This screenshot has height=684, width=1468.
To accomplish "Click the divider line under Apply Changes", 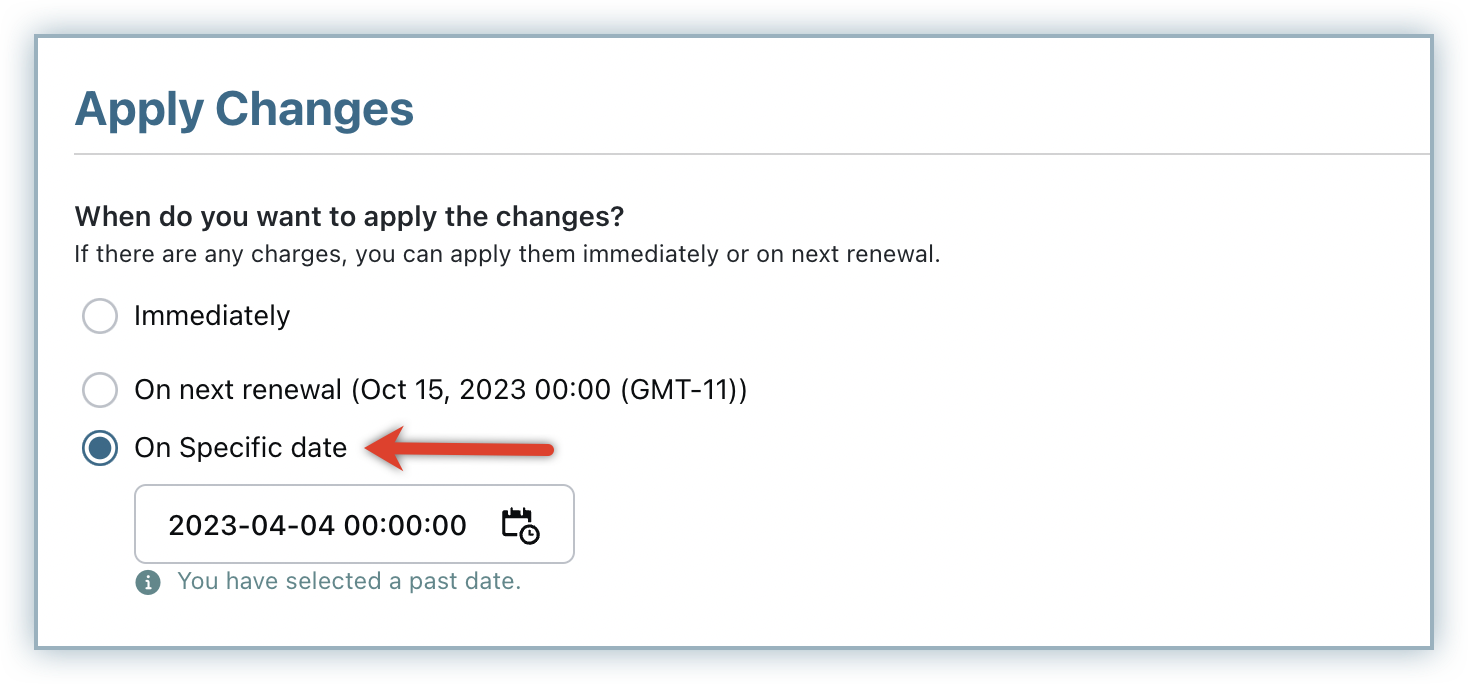I will 750,154.
